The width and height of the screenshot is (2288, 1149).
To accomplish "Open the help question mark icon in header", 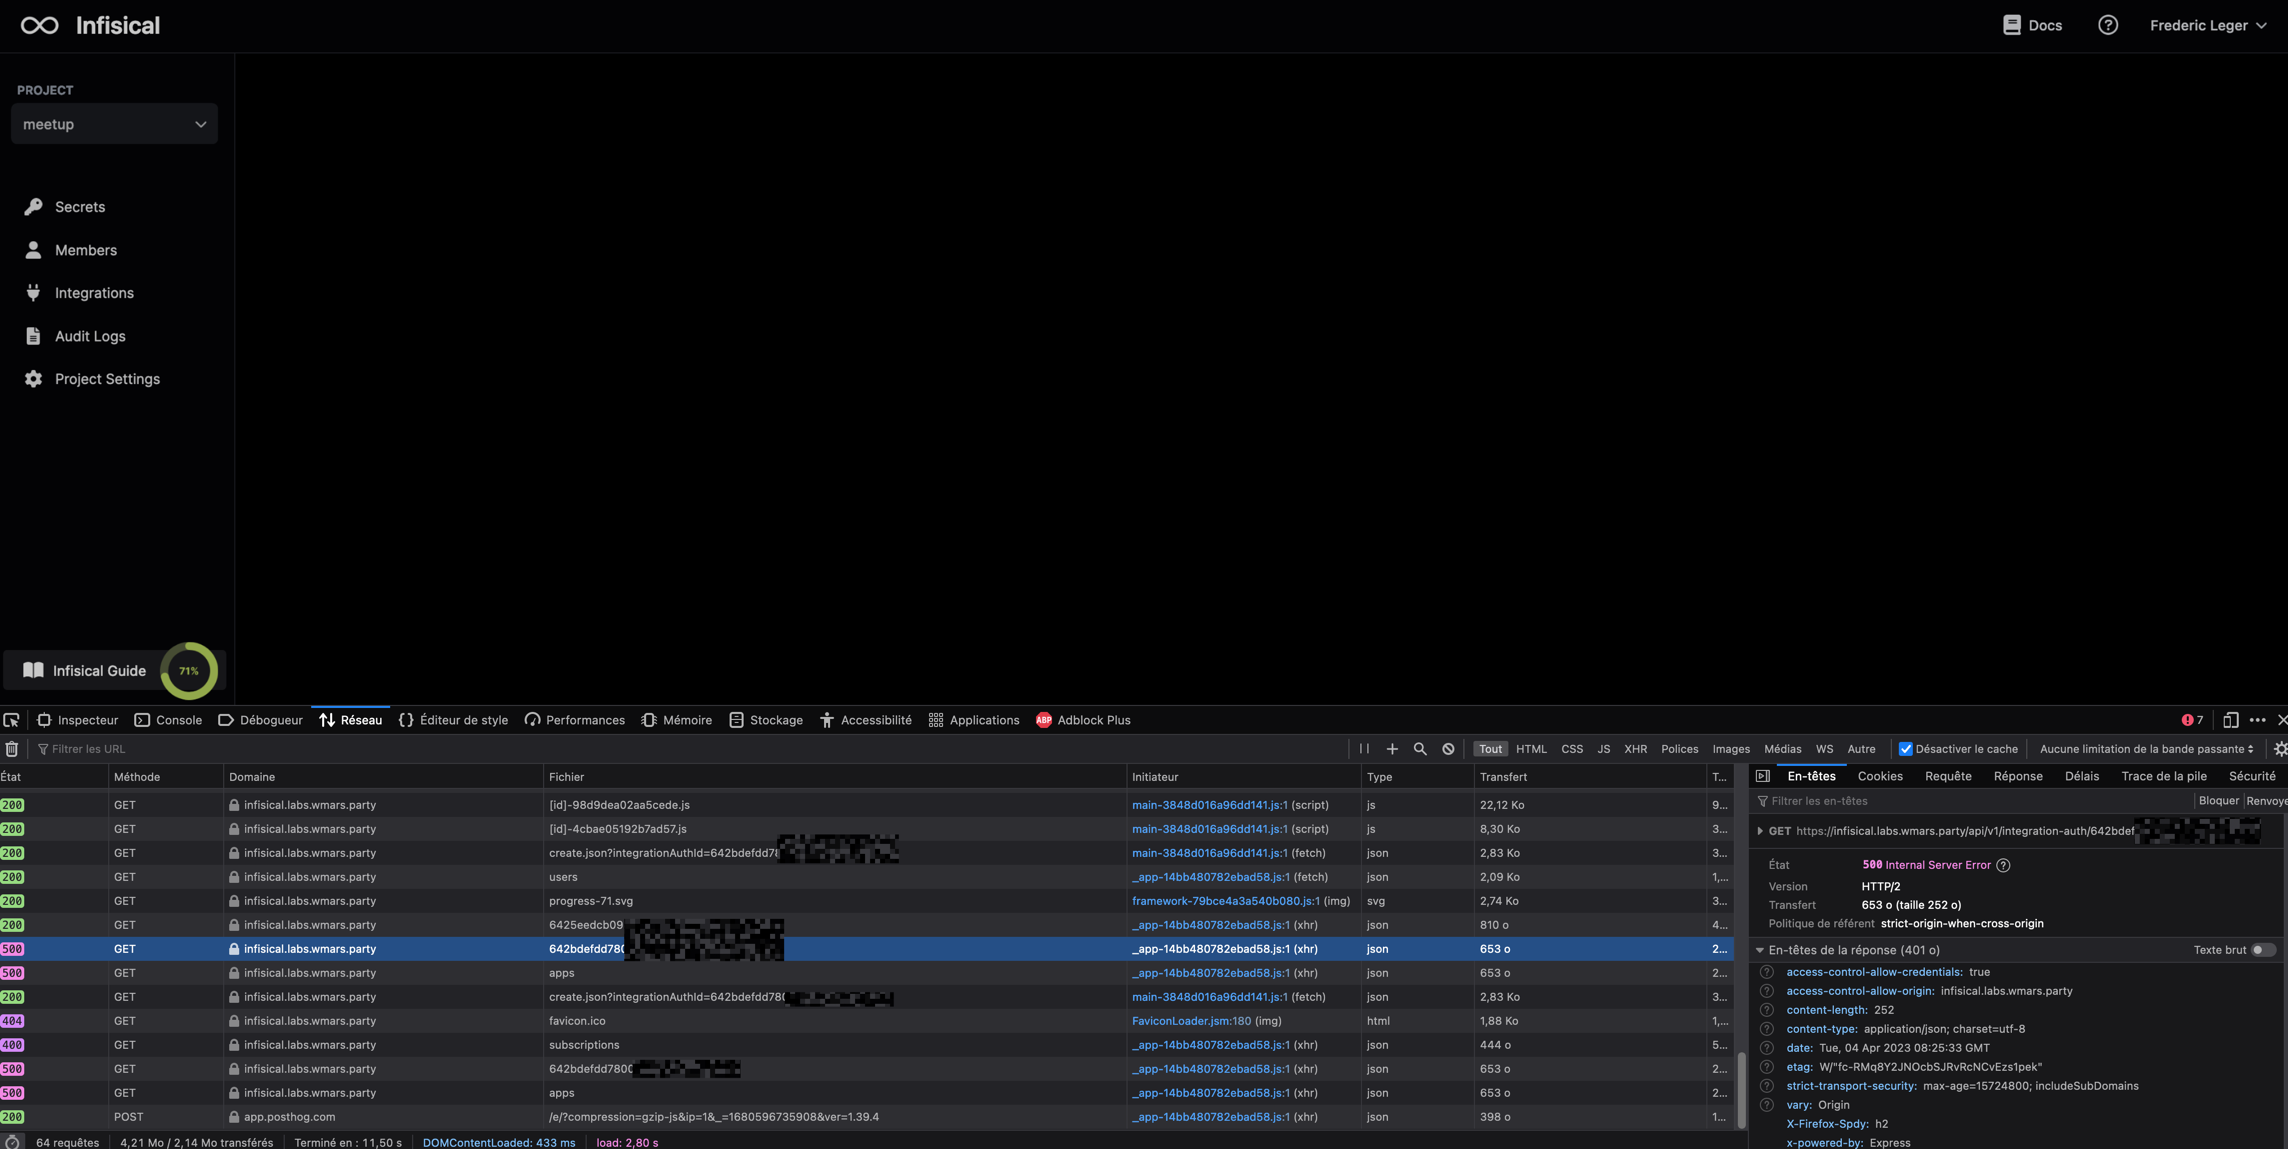I will click(x=2108, y=25).
